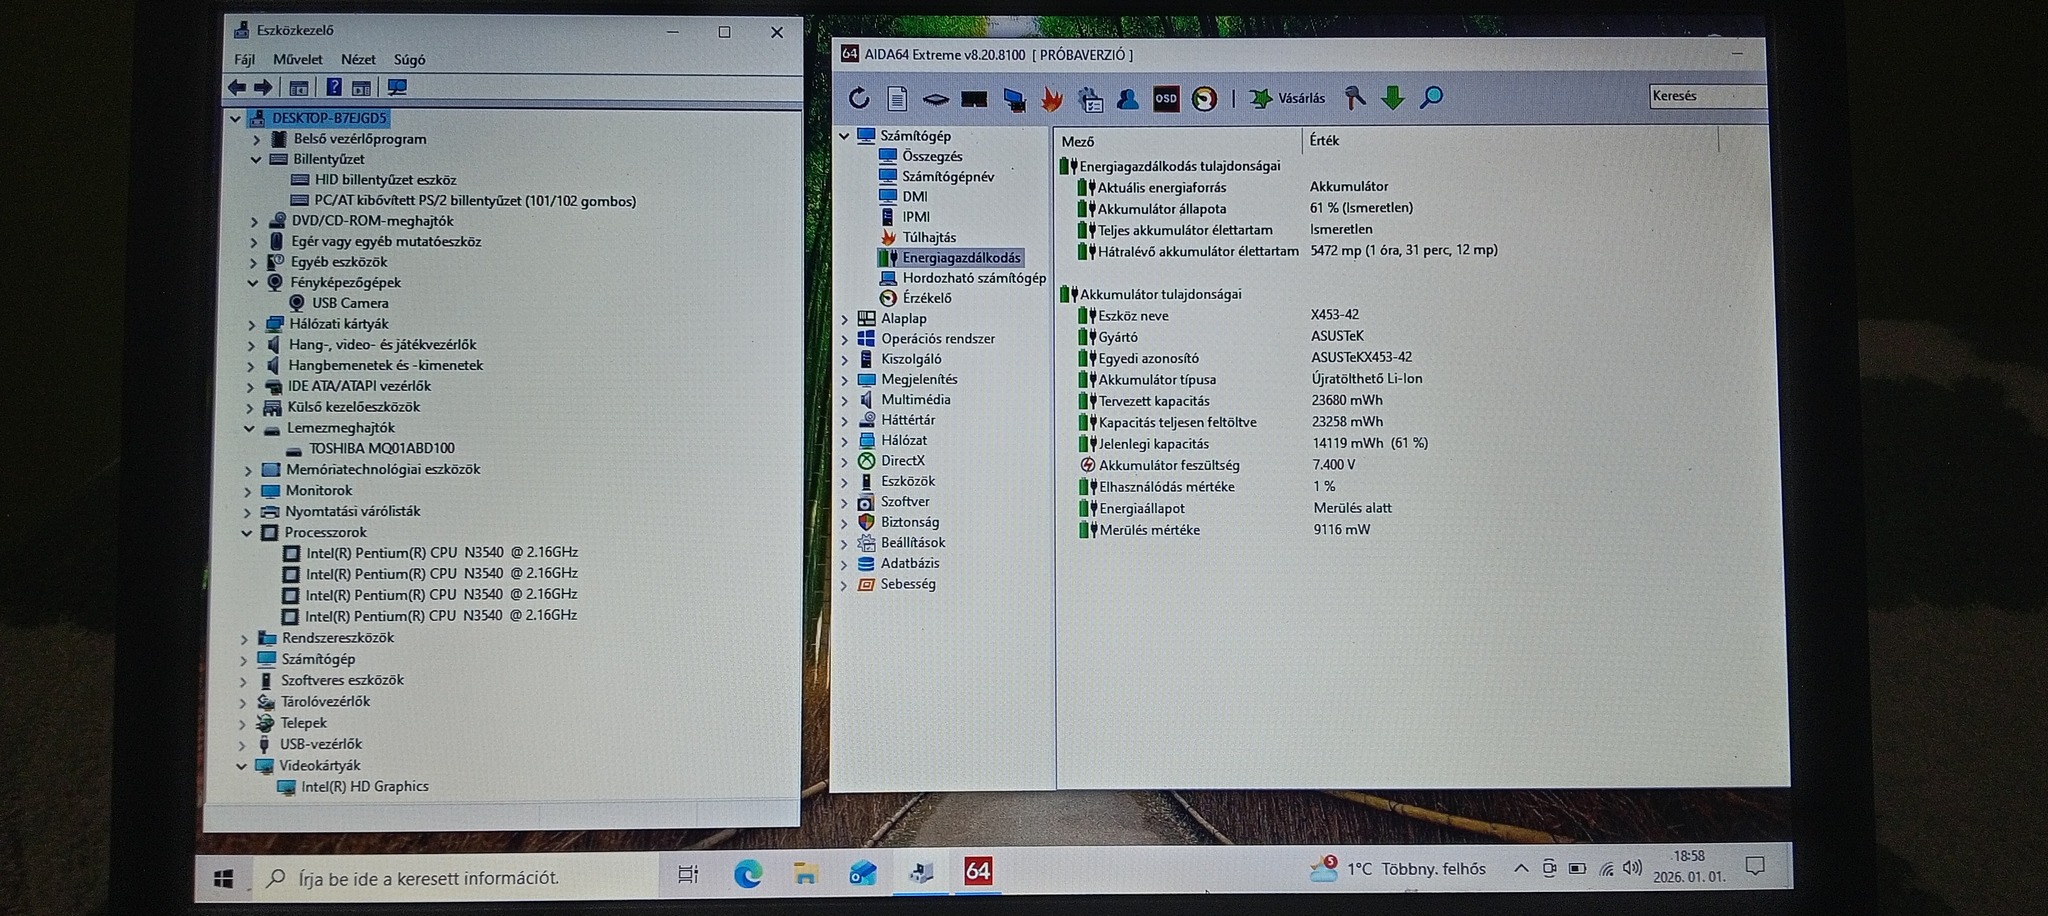Open File Explorer from the taskbar
The width and height of the screenshot is (2048, 916).
pos(805,874)
